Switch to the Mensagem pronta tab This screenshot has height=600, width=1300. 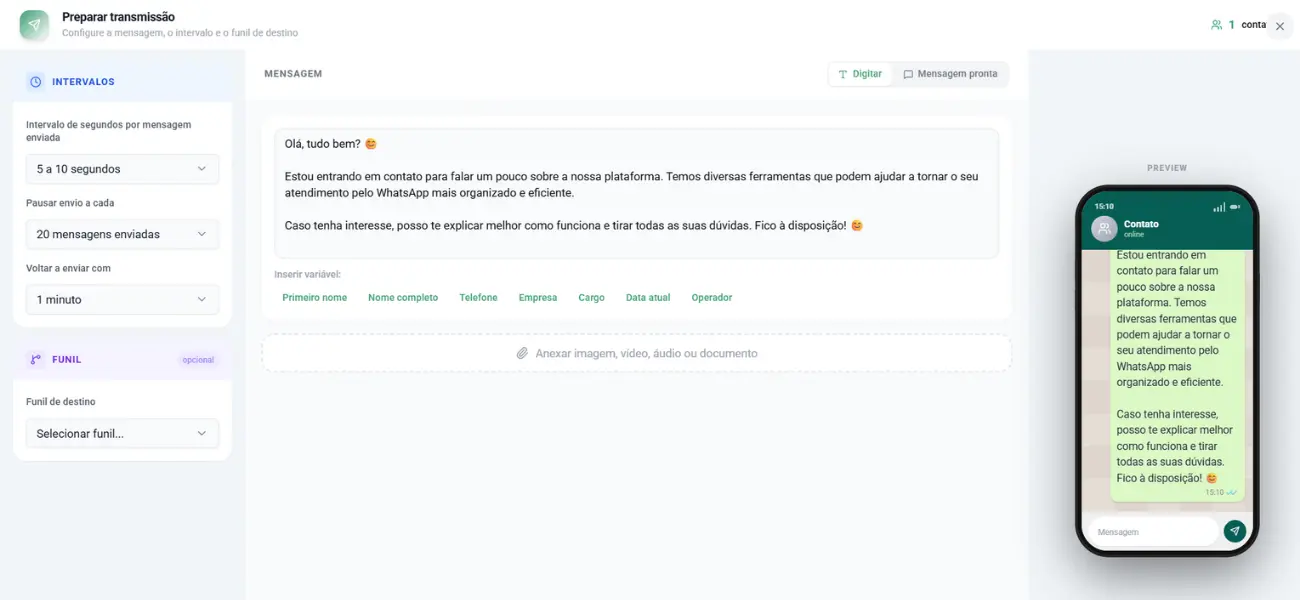click(950, 74)
